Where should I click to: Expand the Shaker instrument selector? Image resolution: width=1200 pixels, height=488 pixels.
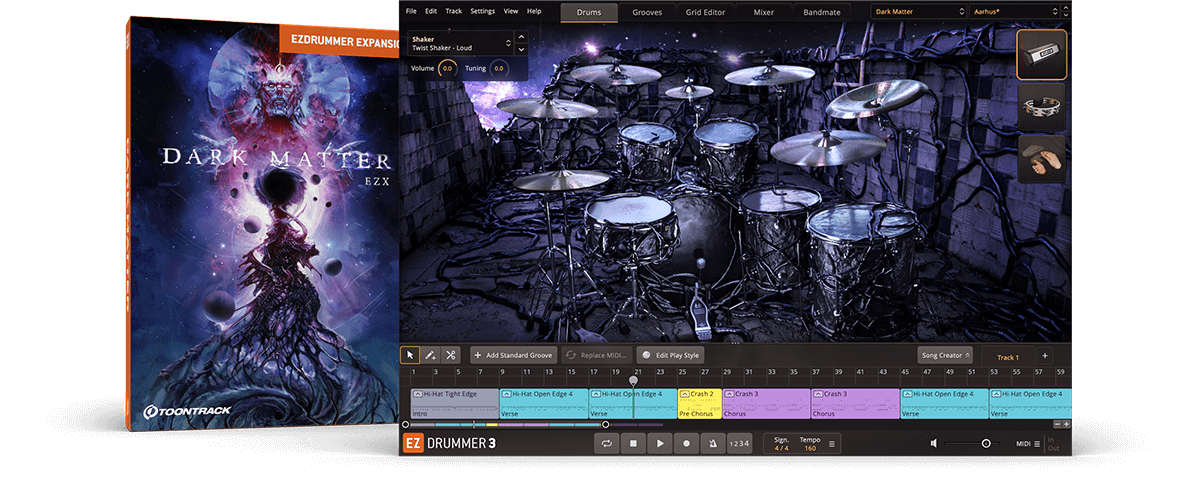522,43
